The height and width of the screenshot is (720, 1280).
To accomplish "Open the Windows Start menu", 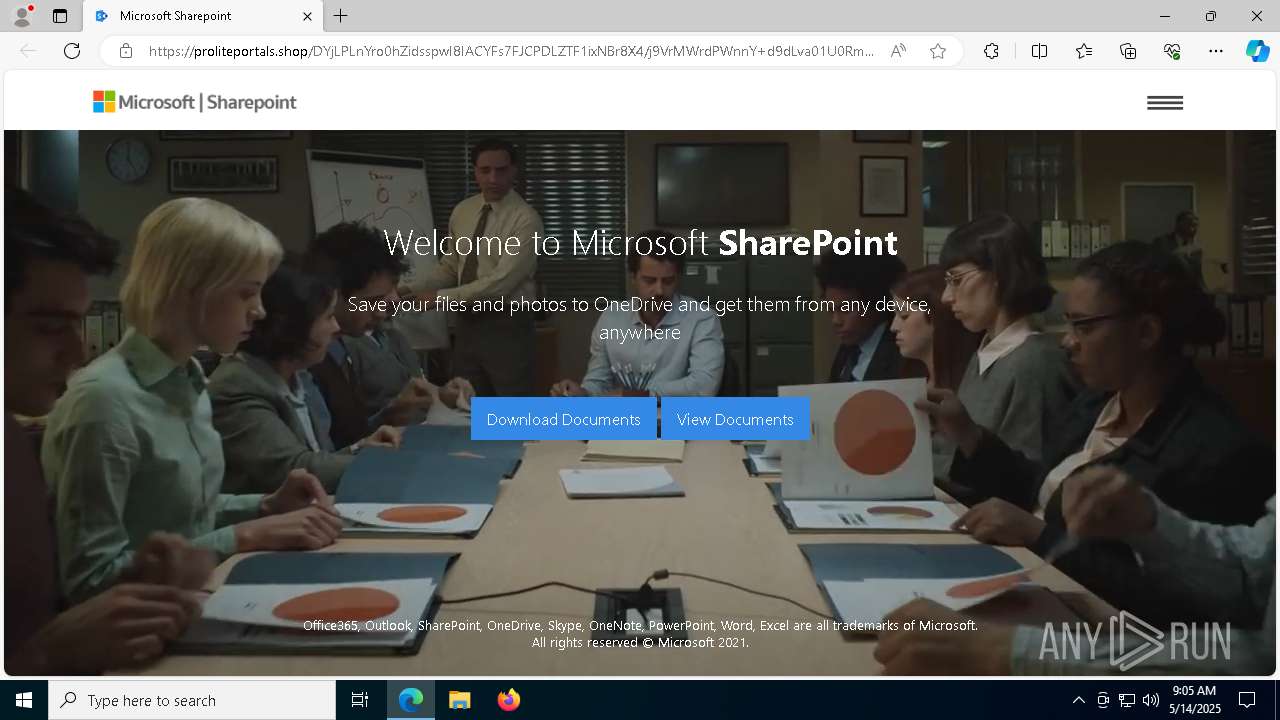I will [x=24, y=700].
